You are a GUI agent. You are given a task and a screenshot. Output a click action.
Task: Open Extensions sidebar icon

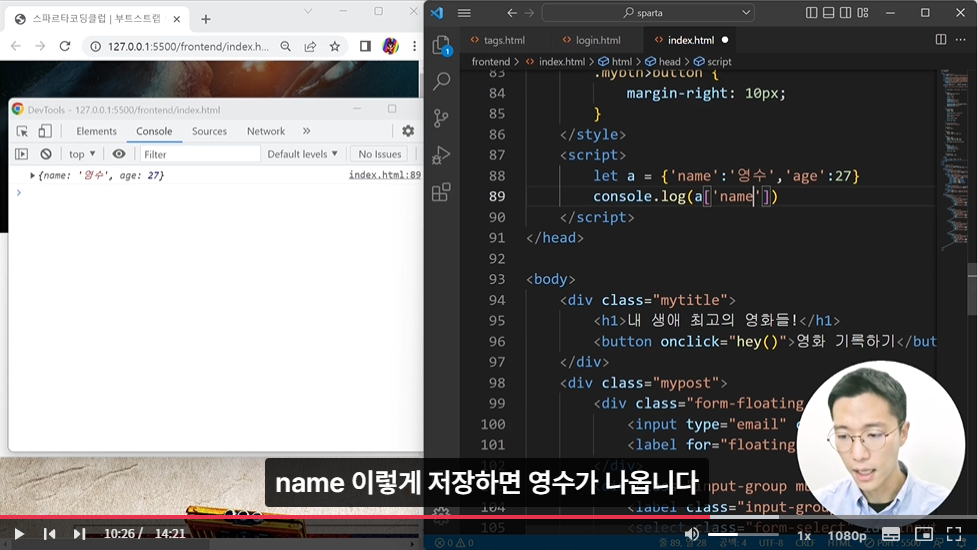tap(441, 192)
